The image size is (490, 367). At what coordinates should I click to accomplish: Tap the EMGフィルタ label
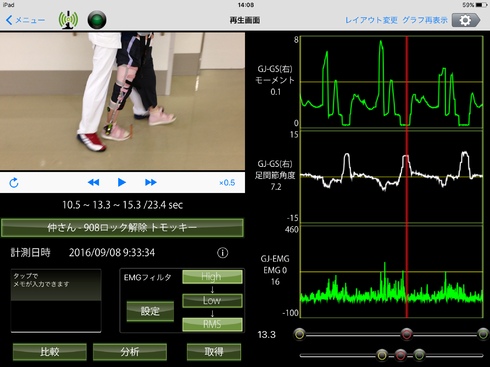coord(148,277)
